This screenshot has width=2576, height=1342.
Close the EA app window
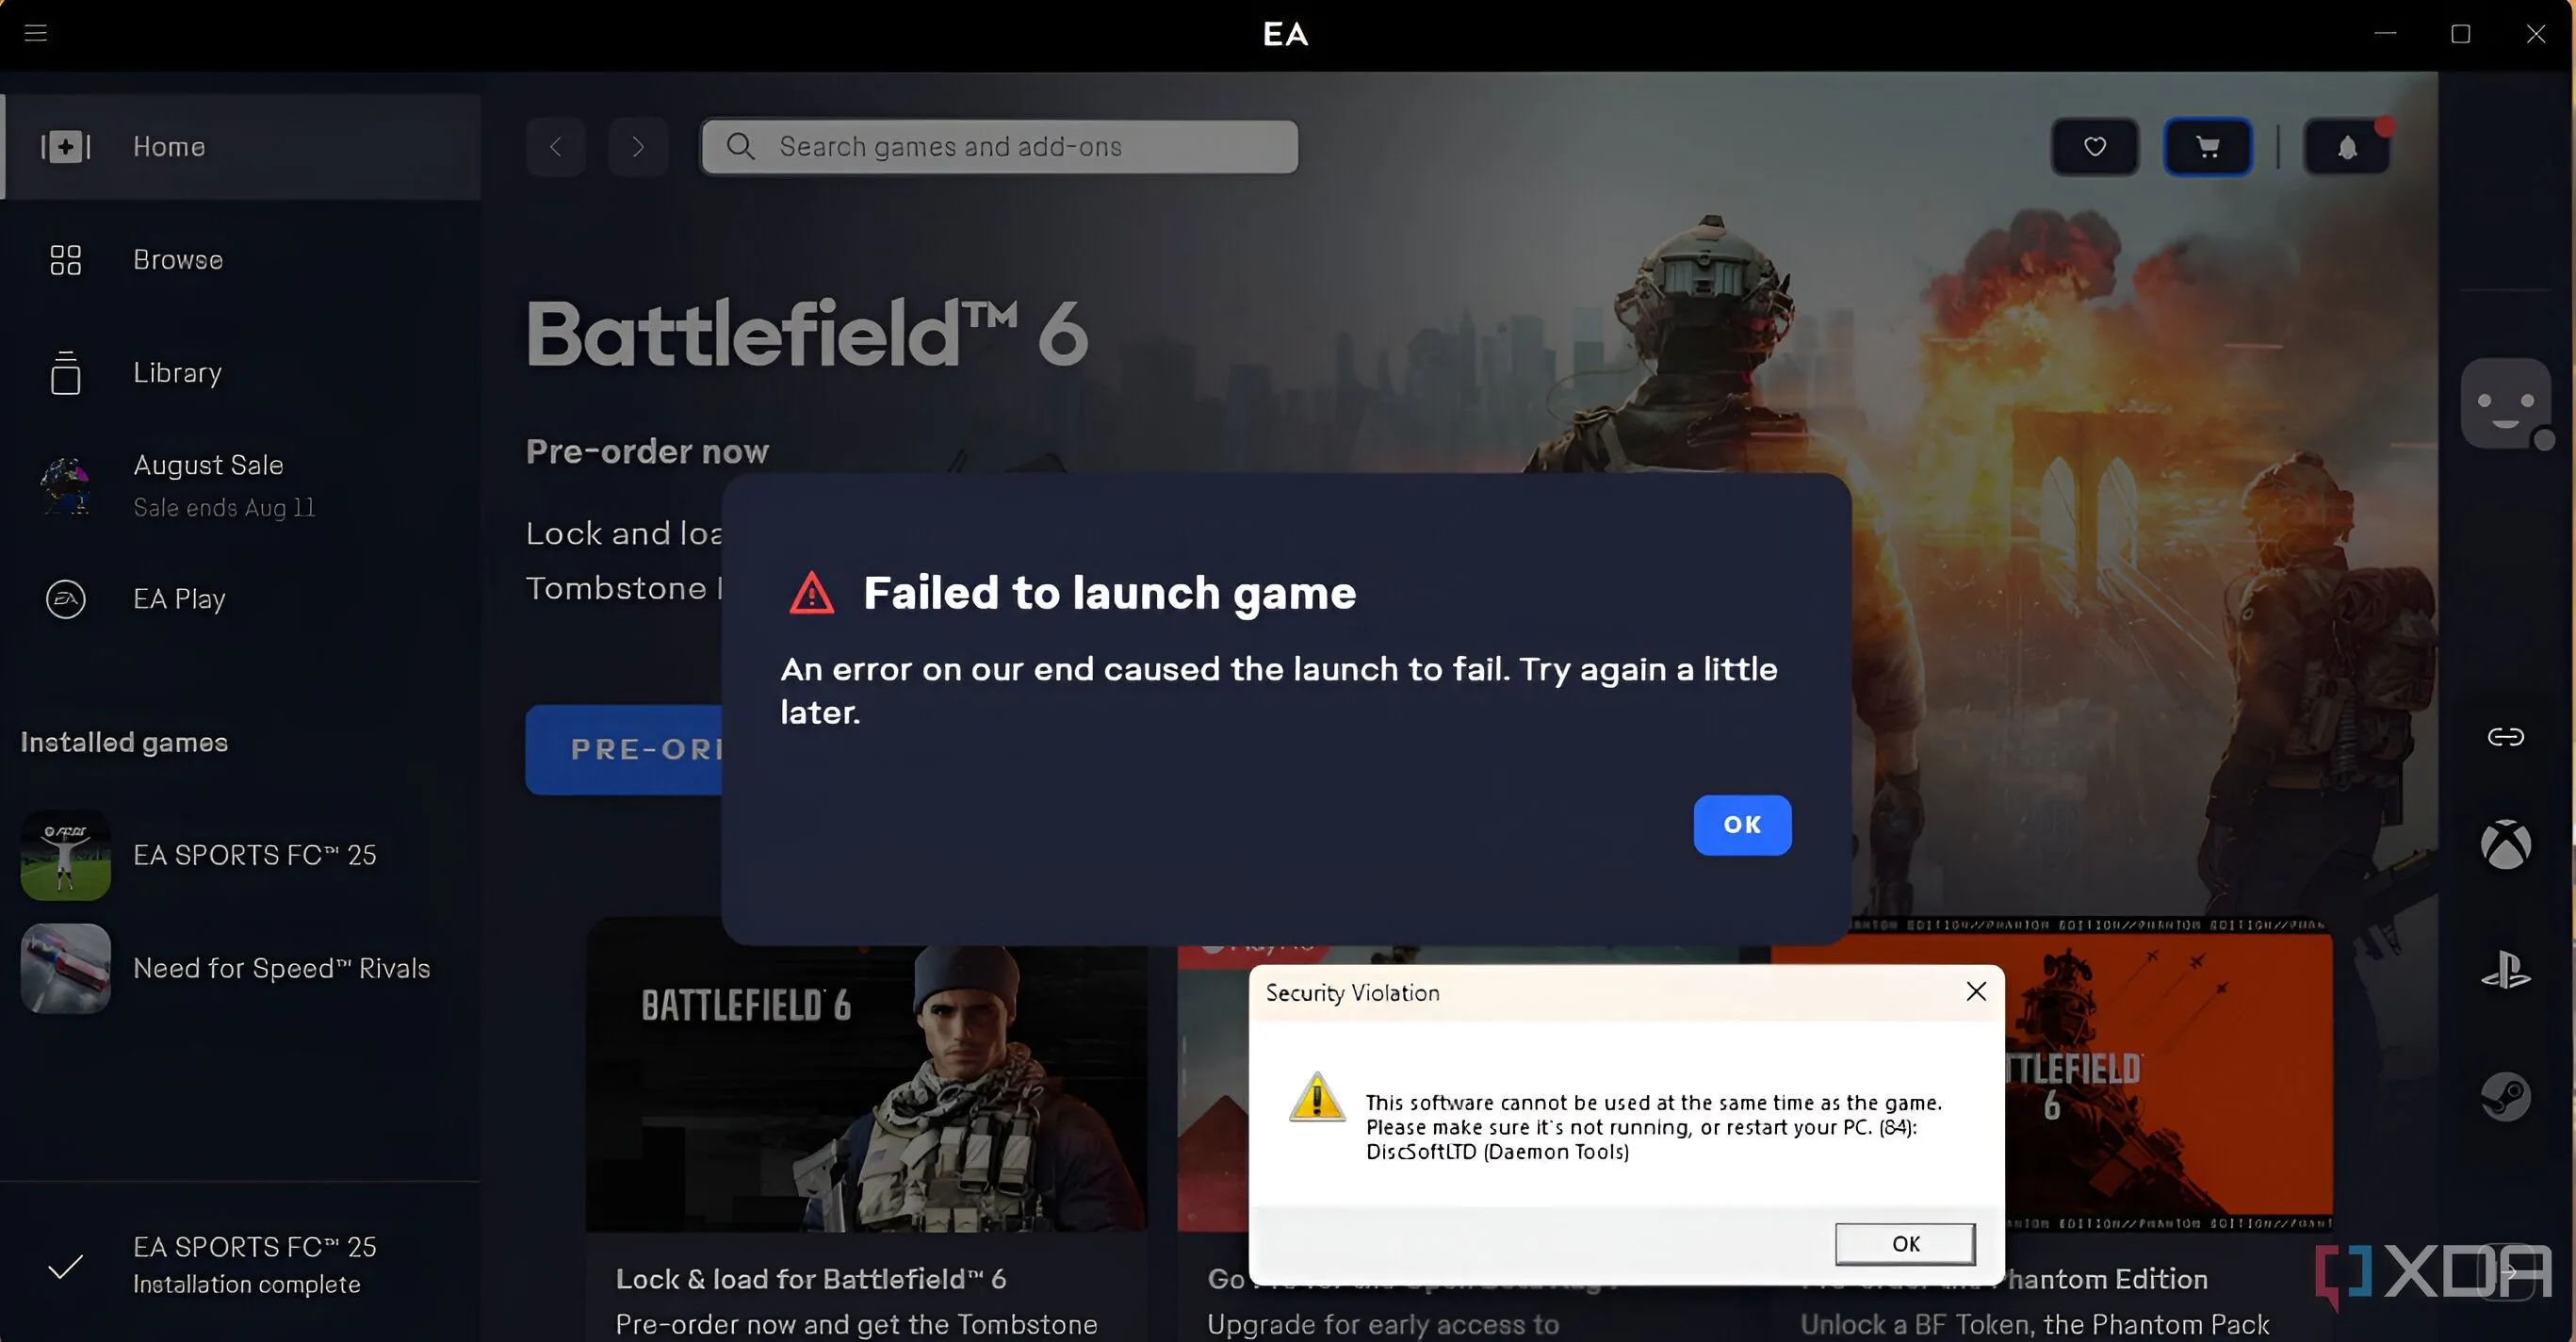click(x=2536, y=33)
